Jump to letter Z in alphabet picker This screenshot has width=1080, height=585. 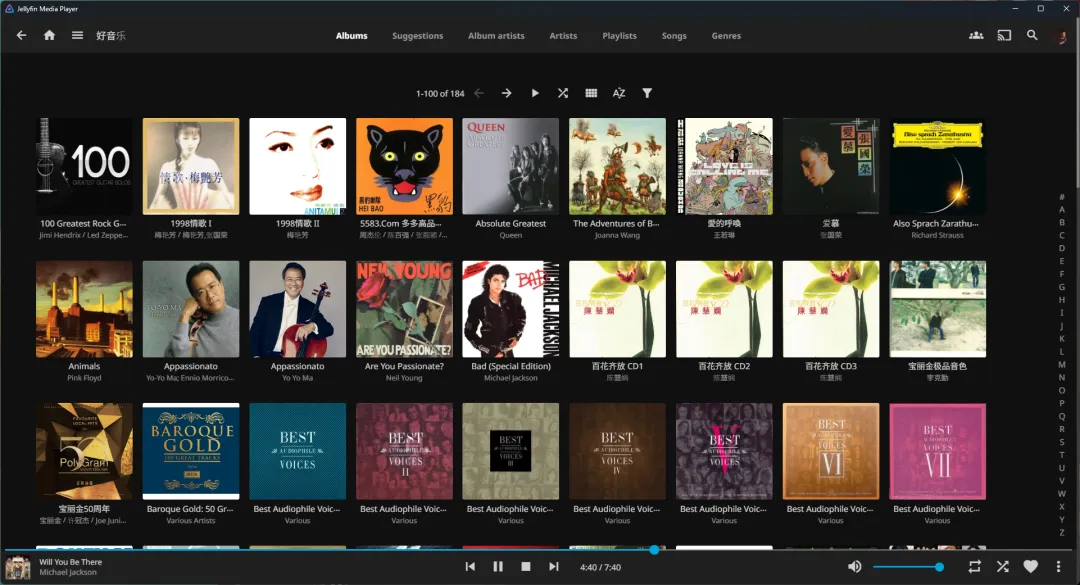pyautogui.click(x=1061, y=533)
